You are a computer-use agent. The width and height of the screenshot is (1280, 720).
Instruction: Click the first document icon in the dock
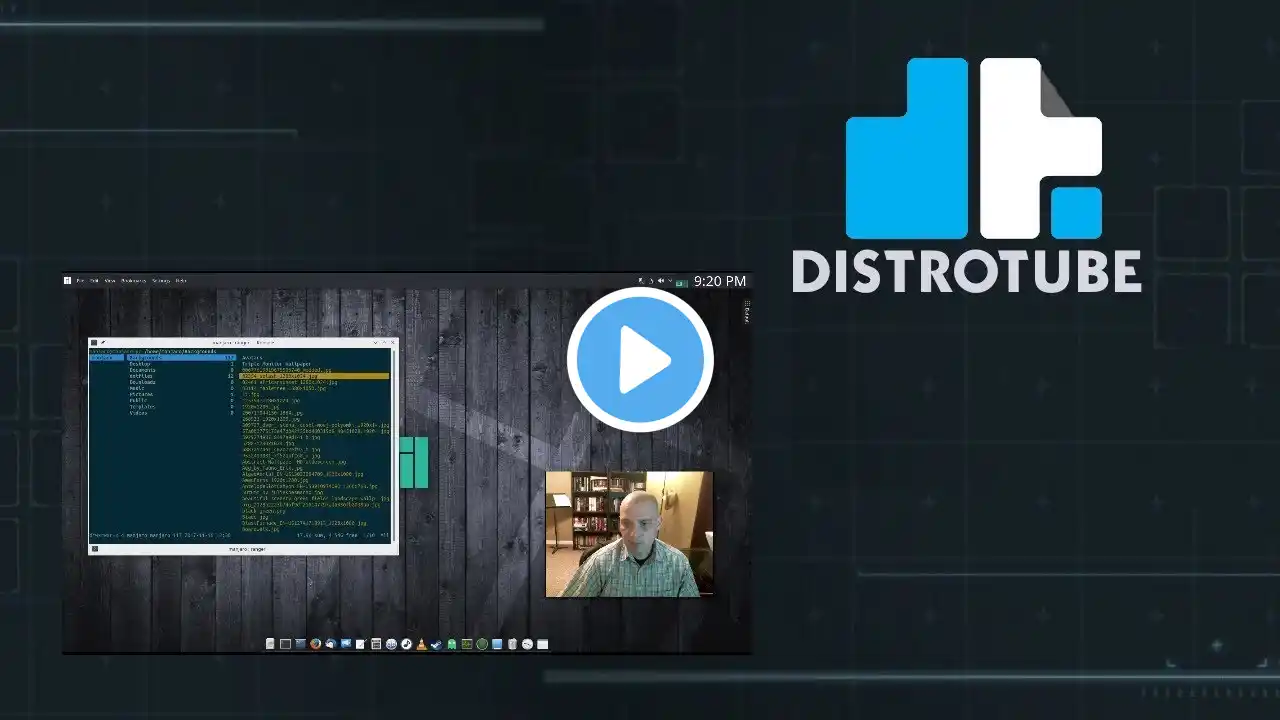coord(270,644)
